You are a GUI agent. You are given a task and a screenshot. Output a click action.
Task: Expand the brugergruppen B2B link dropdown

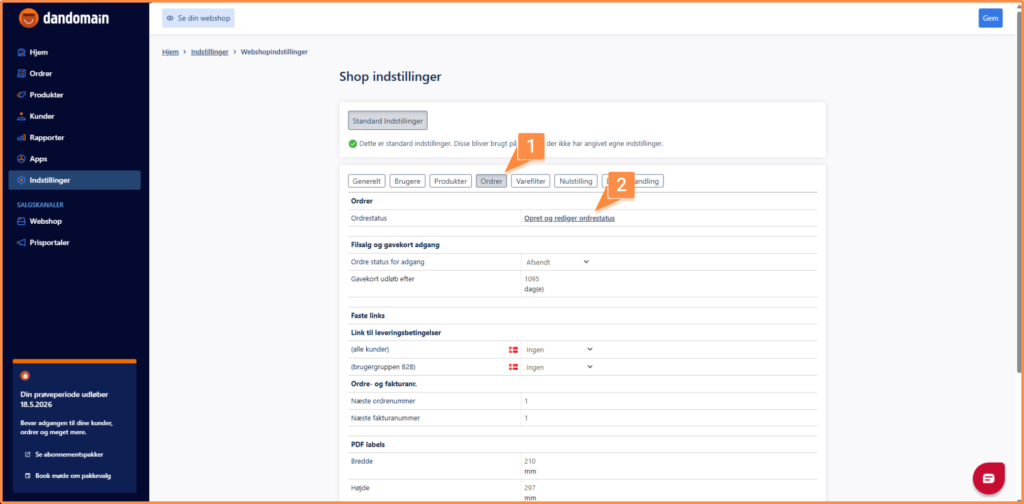point(559,367)
